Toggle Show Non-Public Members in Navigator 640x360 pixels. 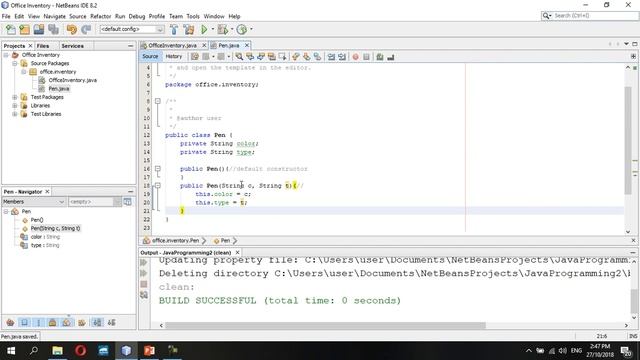53,322
